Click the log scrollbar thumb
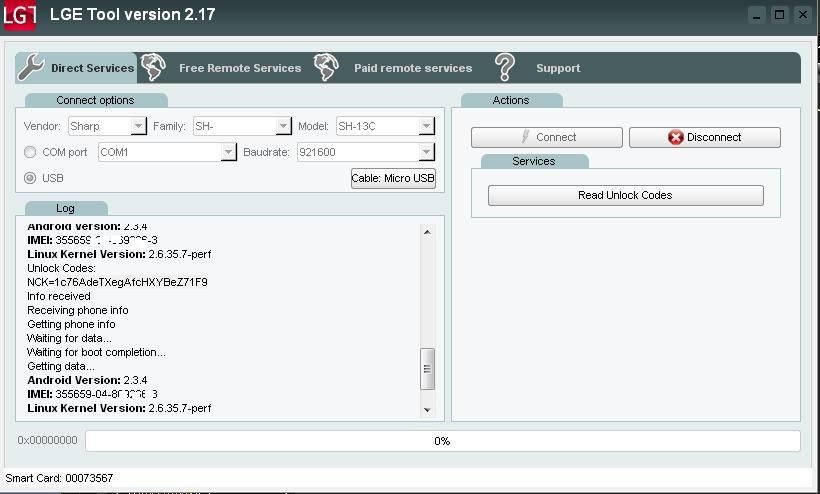Viewport: 820px width, 494px height. click(427, 369)
